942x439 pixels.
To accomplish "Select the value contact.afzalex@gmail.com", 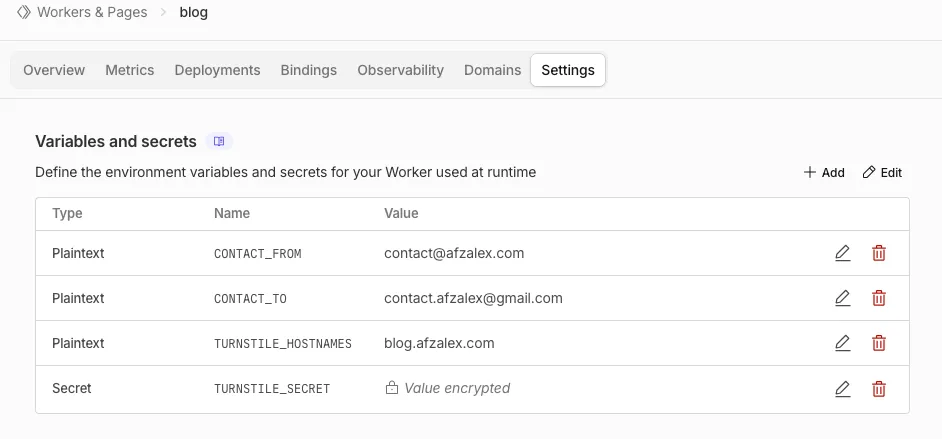I will point(473,298).
